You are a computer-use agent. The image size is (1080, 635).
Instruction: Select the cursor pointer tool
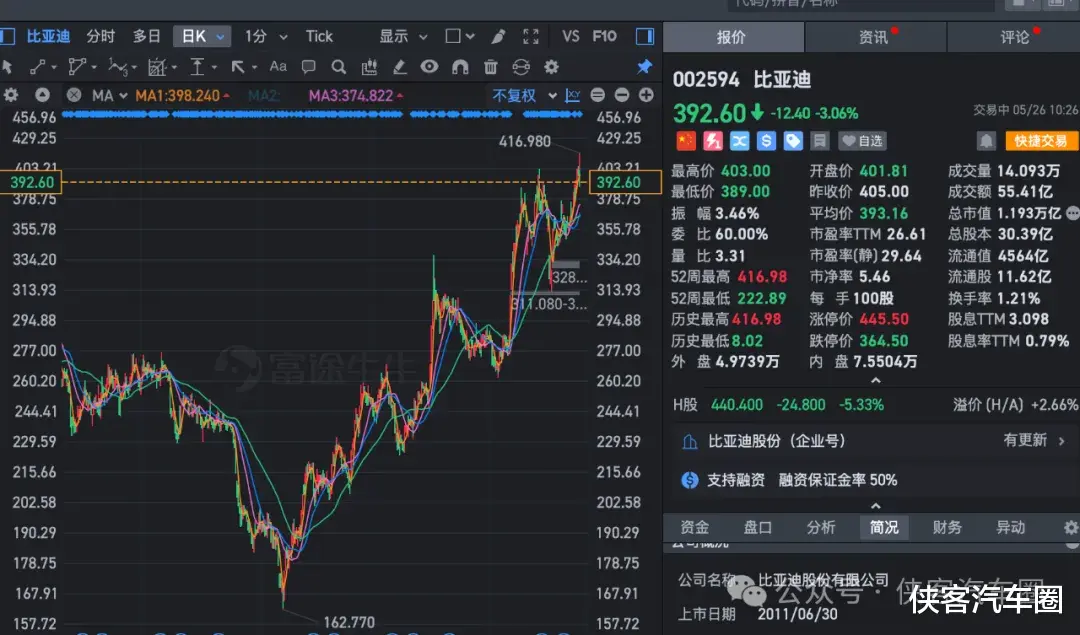tap(8, 67)
